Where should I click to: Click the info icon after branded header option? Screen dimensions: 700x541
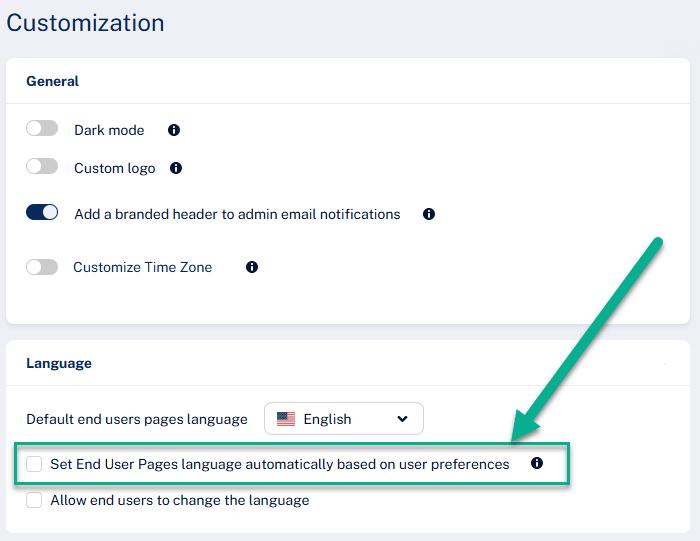pos(429,214)
